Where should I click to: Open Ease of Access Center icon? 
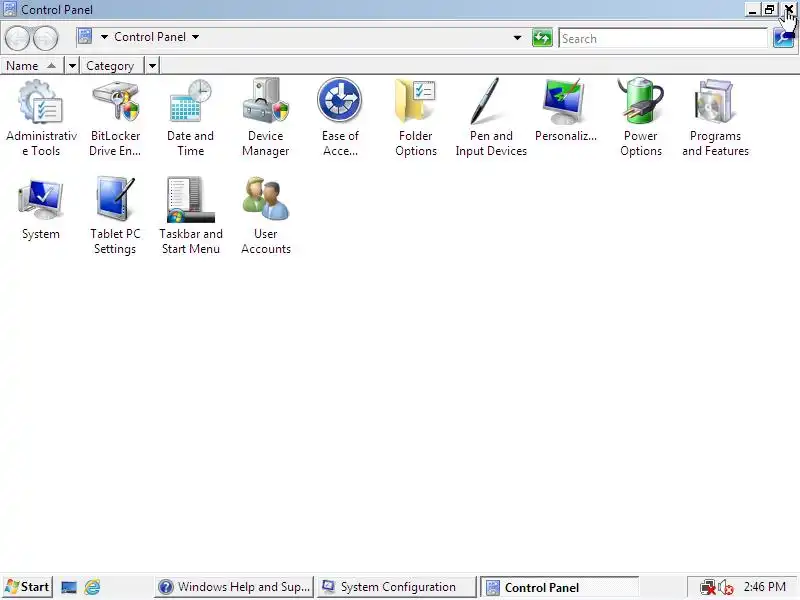pyautogui.click(x=340, y=117)
